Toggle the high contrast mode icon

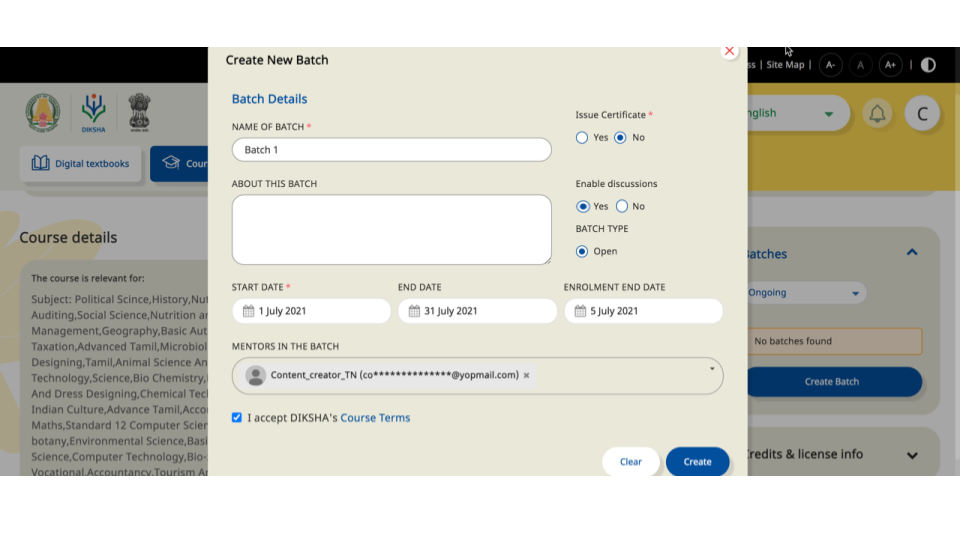pyautogui.click(x=928, y=65)
